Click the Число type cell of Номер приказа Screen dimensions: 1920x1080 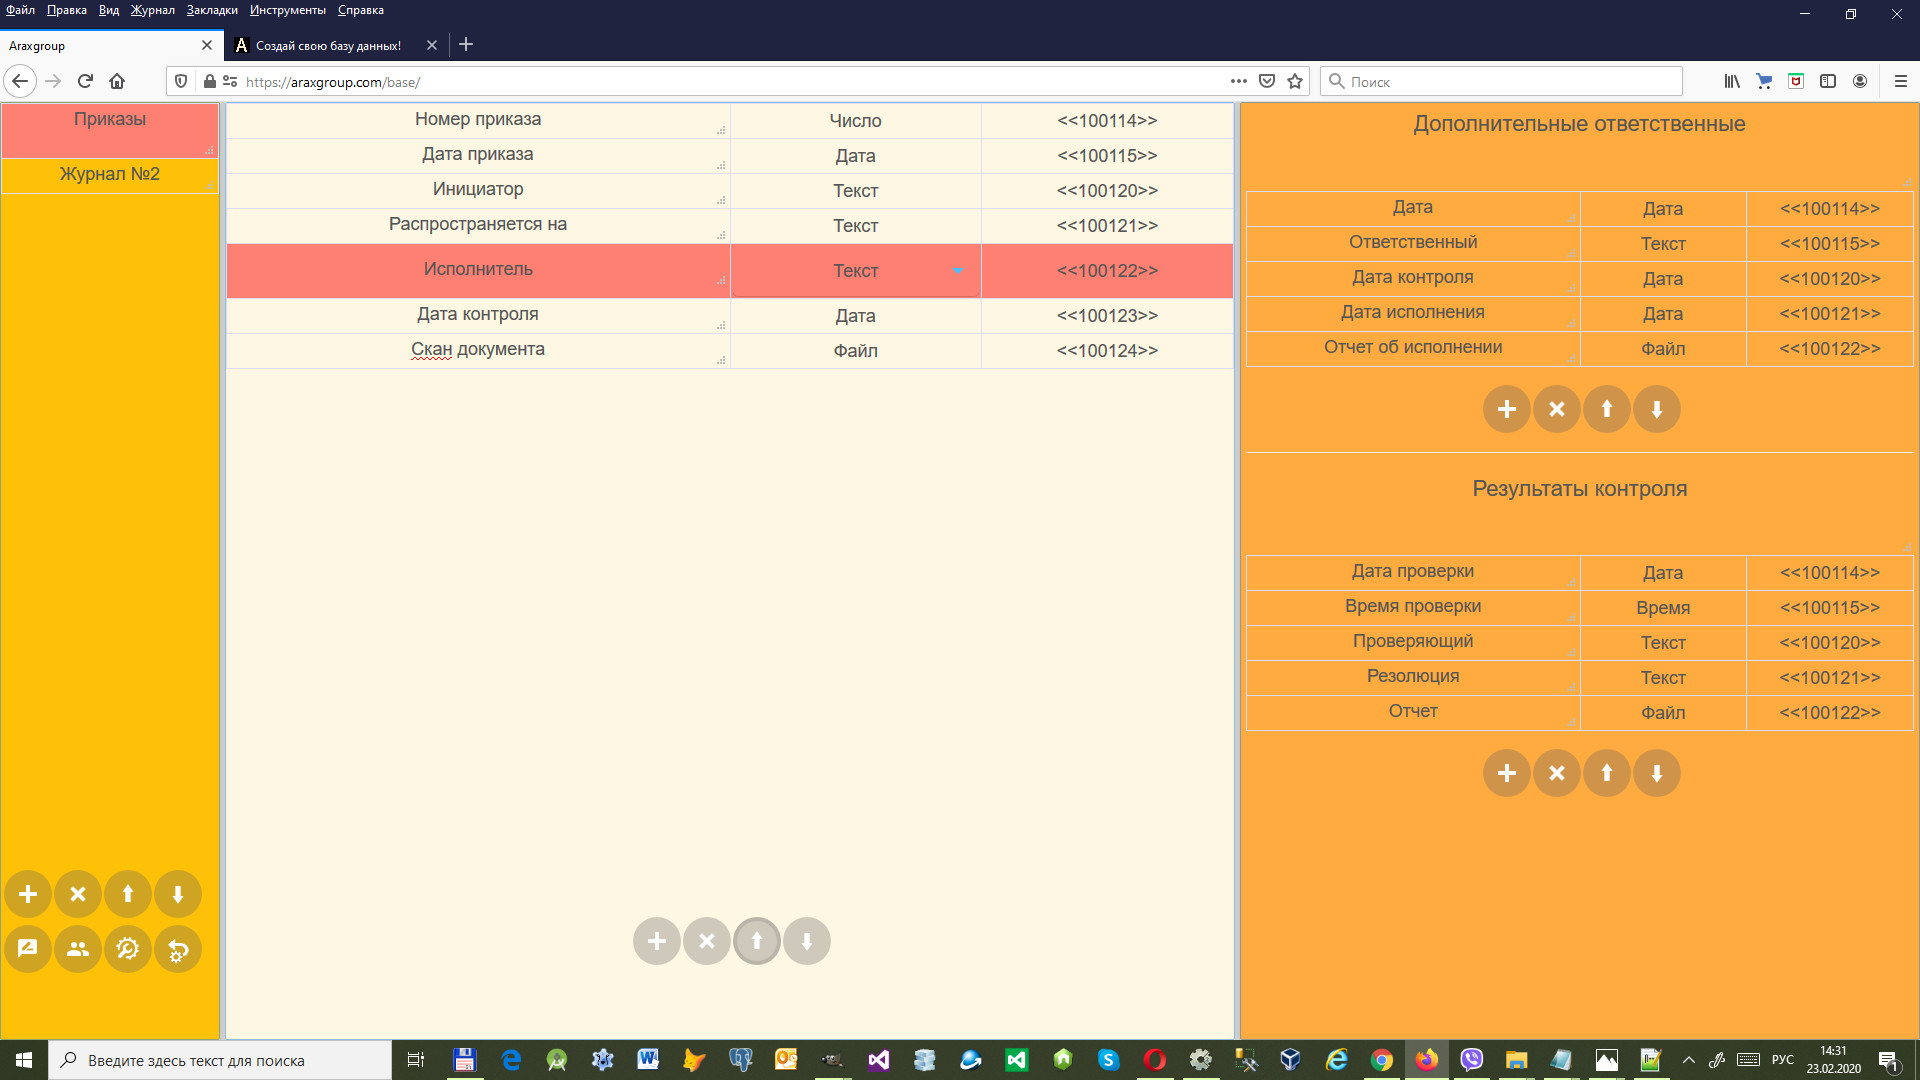click(855, 121)
